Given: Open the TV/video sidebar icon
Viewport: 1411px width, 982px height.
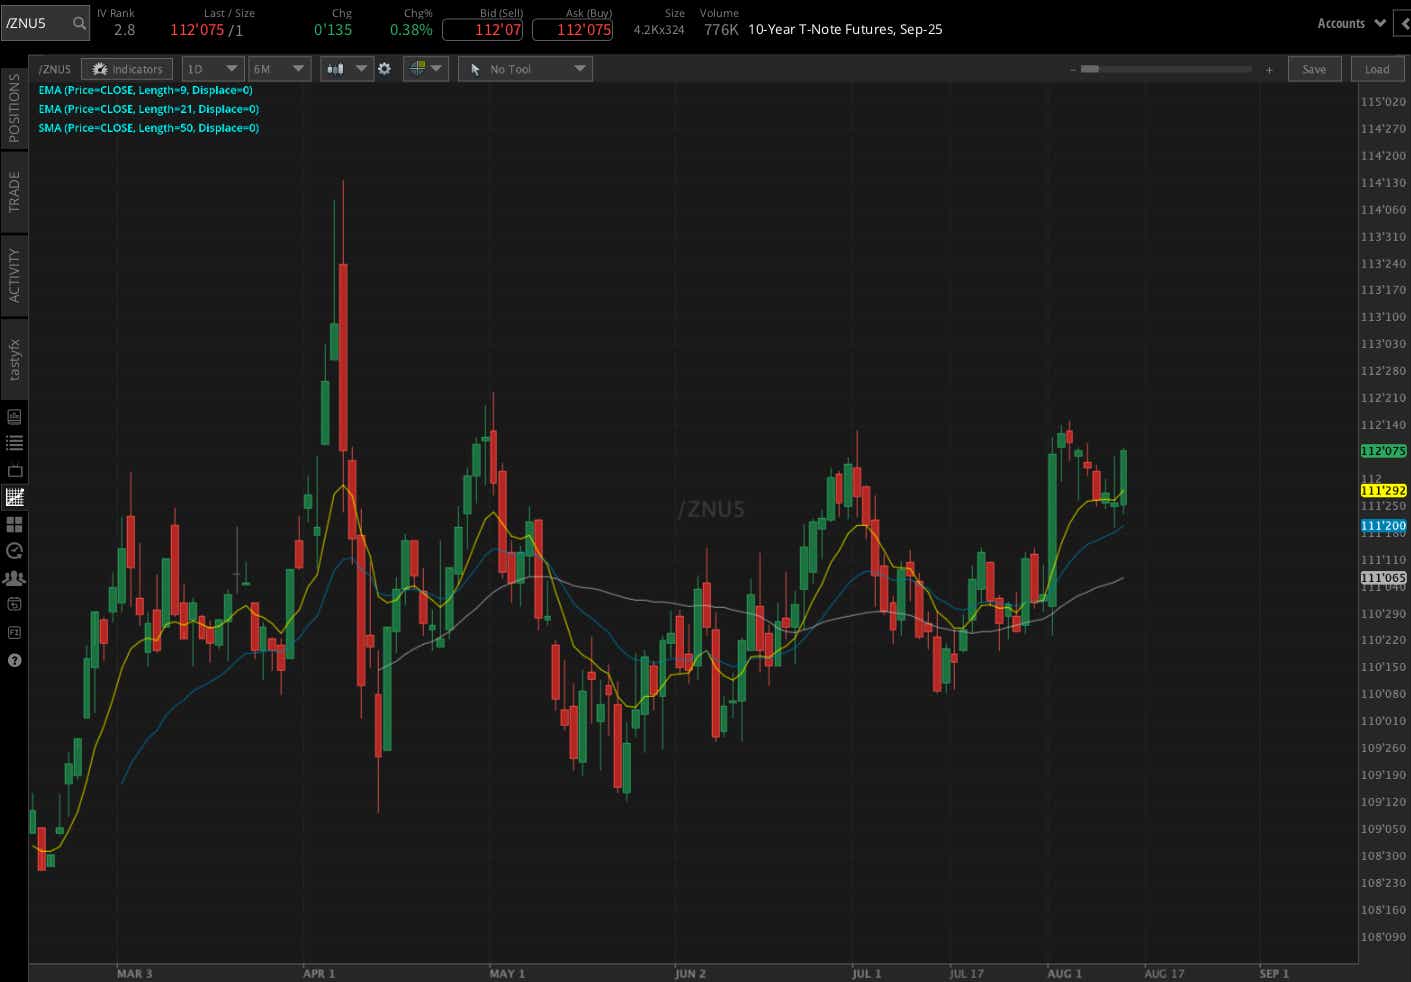Looking at the screenshot, I should pos(14,470).
